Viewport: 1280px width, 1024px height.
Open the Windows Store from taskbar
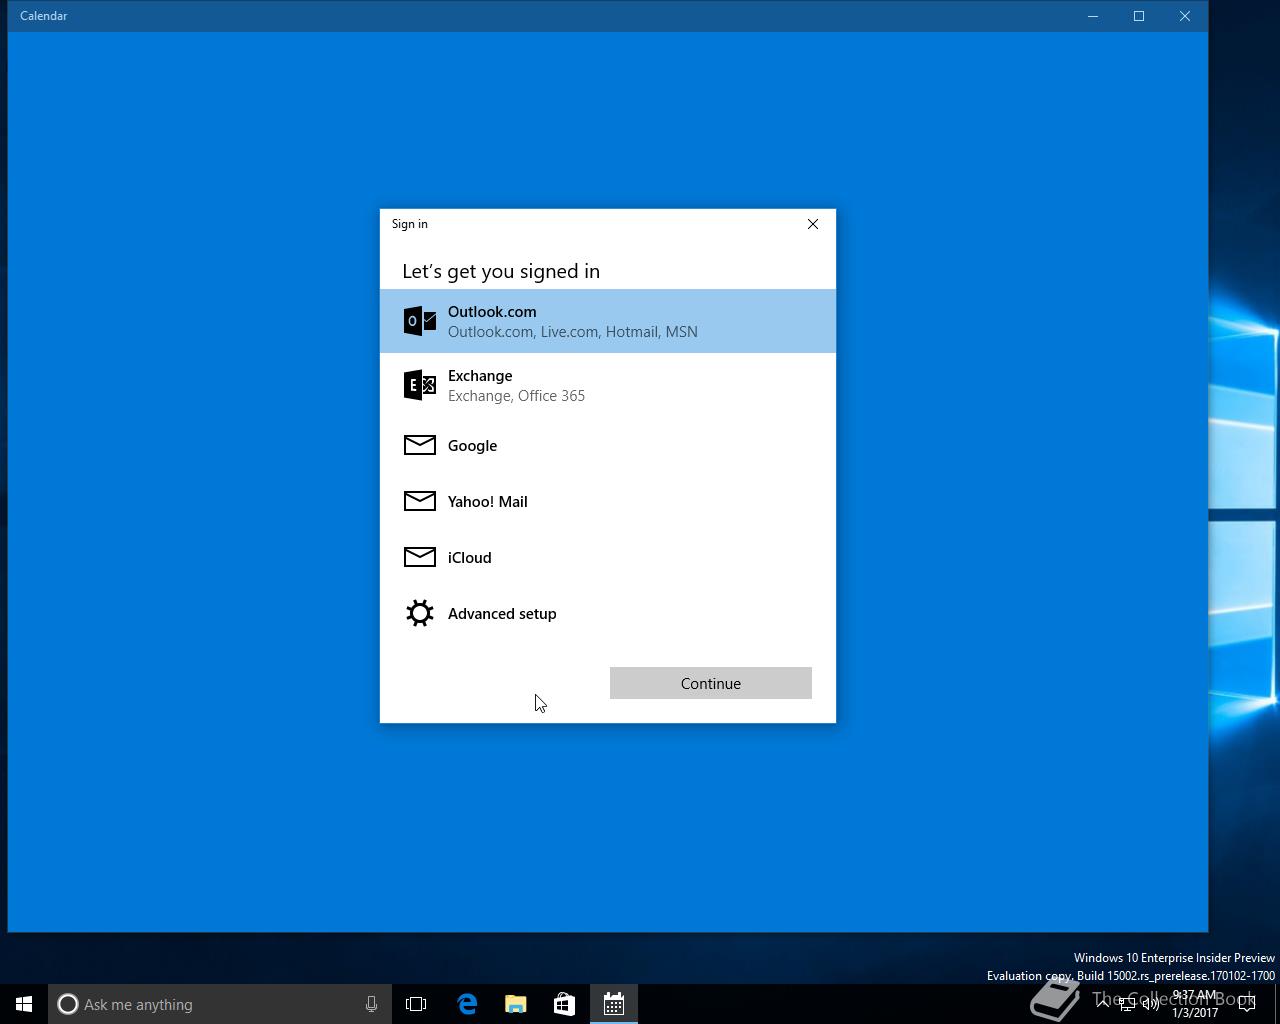564,1004
